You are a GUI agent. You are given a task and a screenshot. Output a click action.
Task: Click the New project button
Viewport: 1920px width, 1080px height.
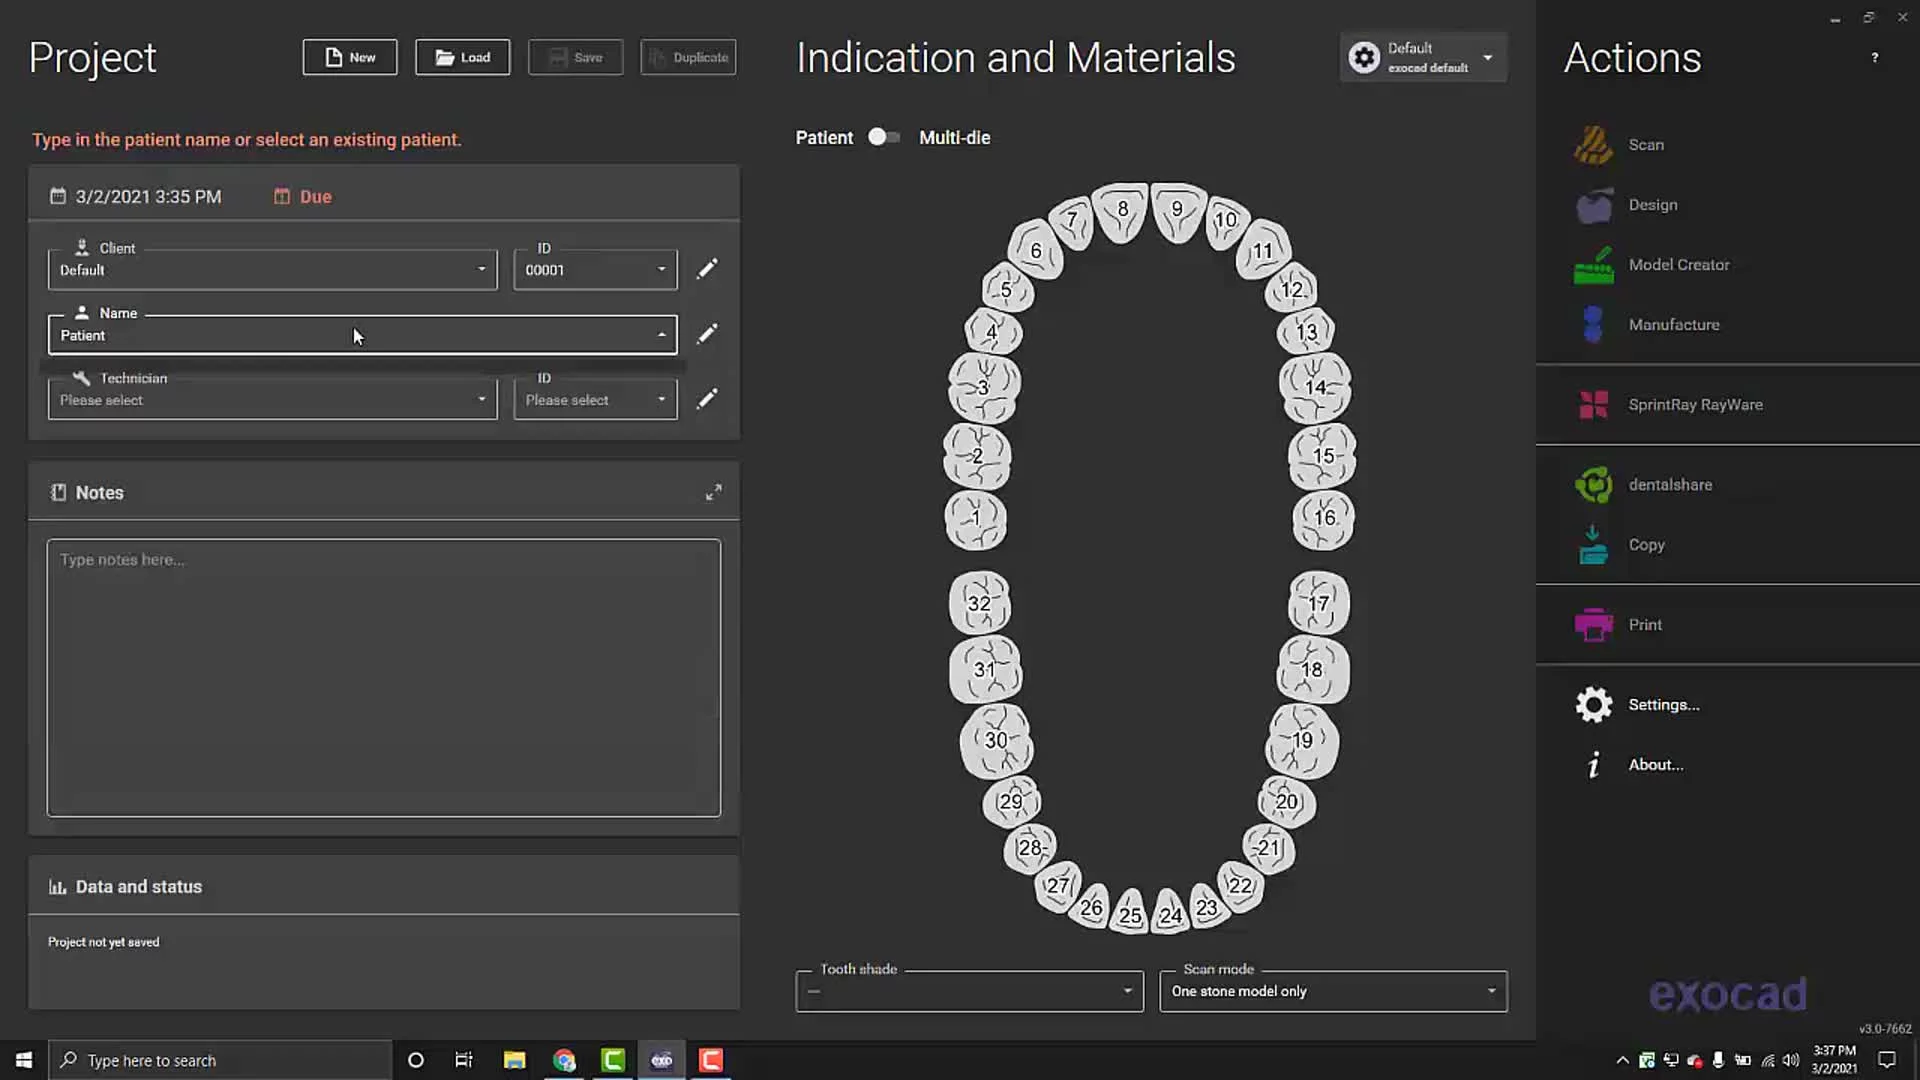tap(350, 57)
